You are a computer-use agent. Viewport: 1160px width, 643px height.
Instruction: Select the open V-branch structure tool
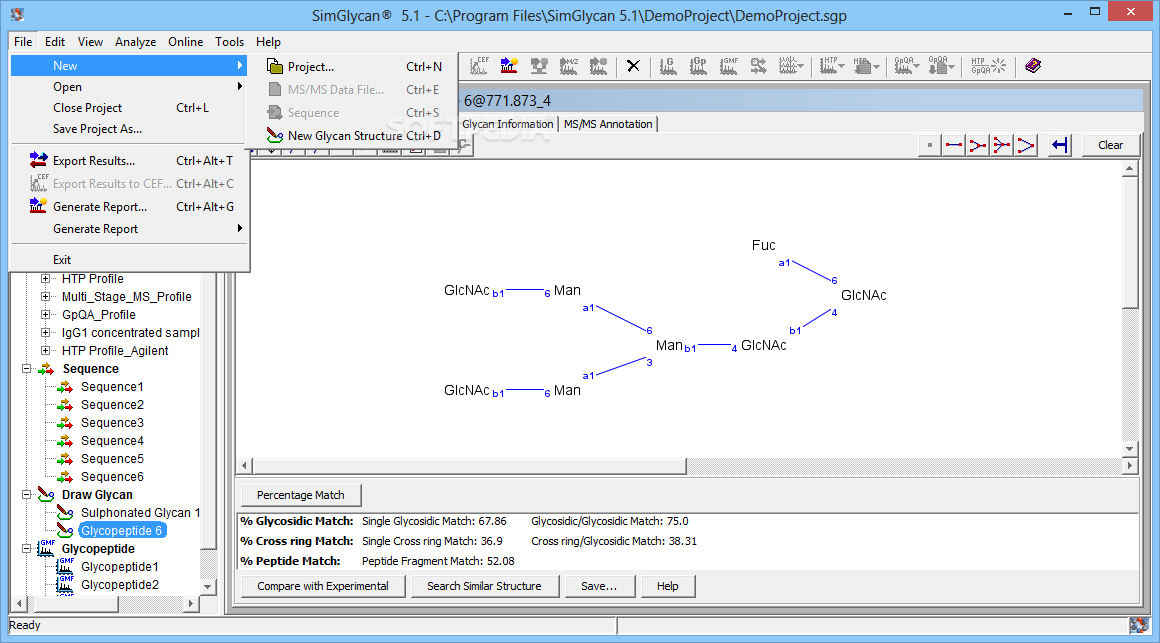point(1025,145)
